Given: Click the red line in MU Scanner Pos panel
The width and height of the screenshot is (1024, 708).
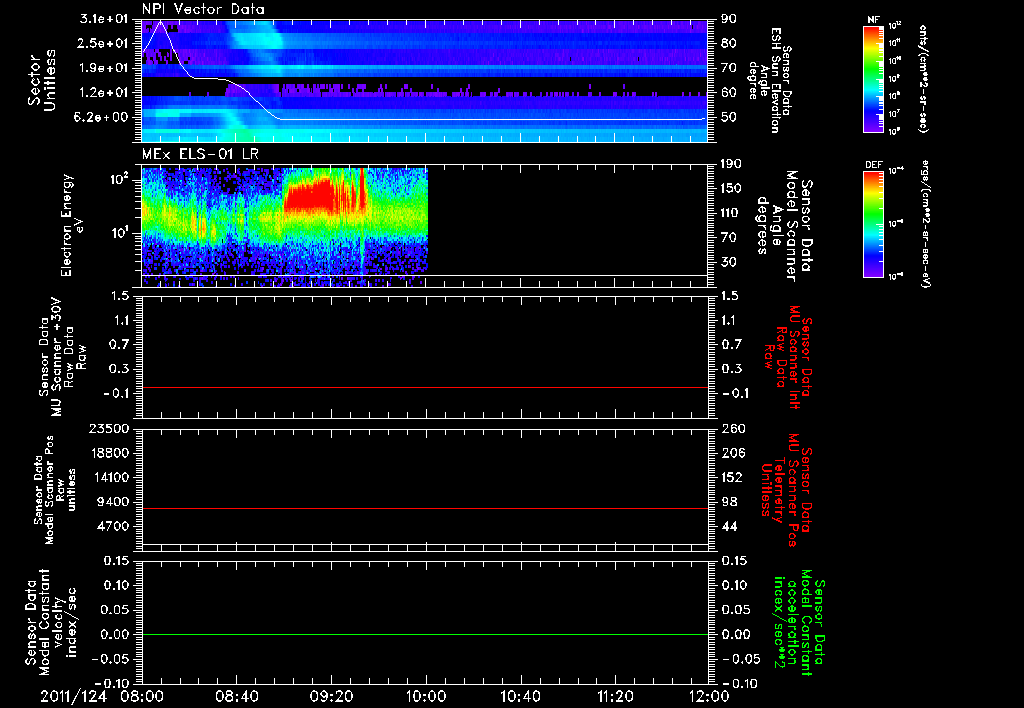Looking at the screenshot, I should [x=425, y=508].
